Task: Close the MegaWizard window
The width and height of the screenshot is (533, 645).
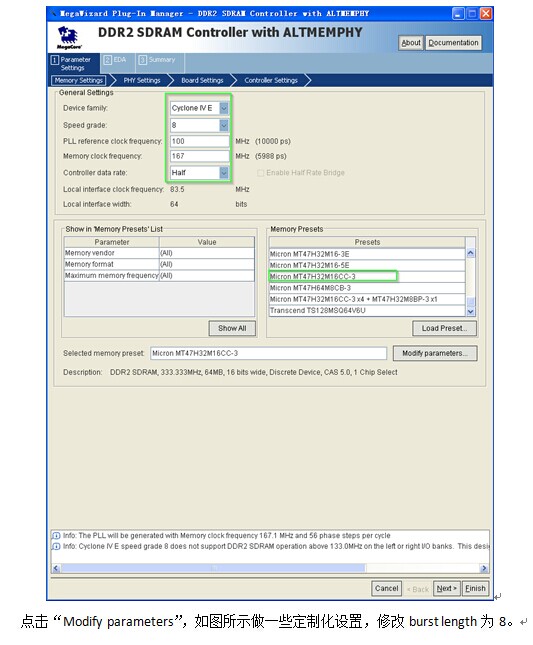Action: (486, 14)
